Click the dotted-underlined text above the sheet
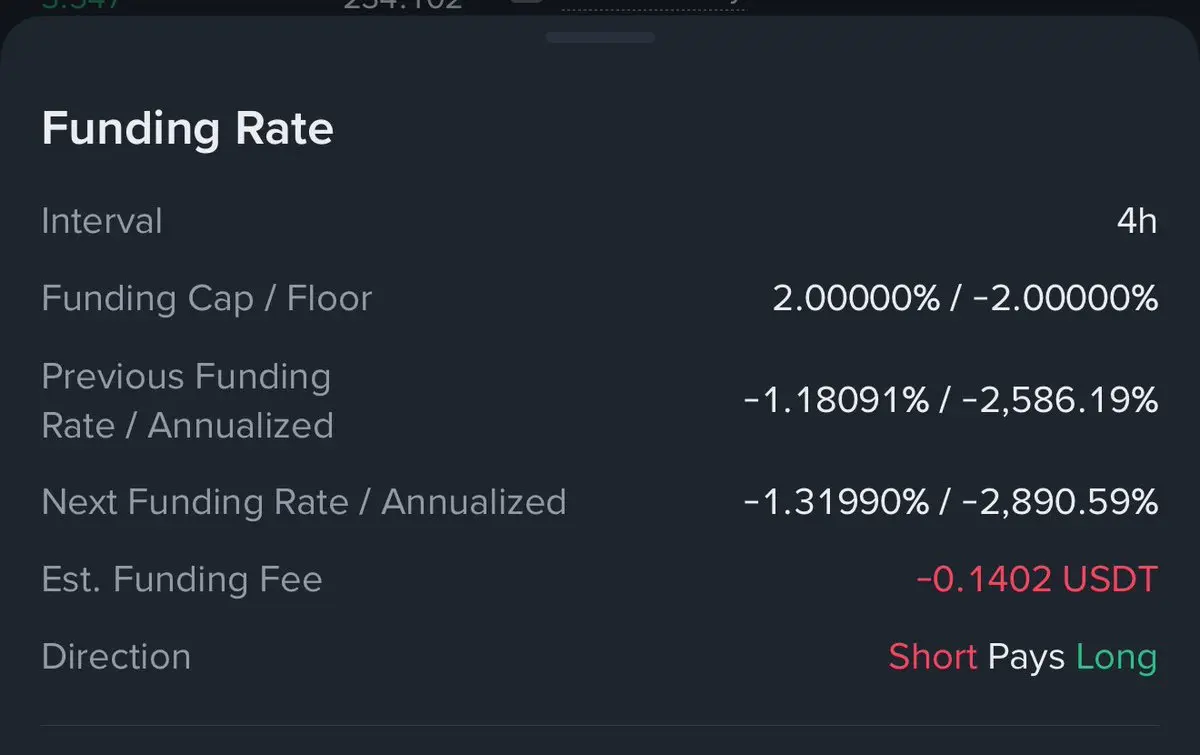Image resolution: width=1200 pixels, height=755 pixels. click(x=655, y=5)
